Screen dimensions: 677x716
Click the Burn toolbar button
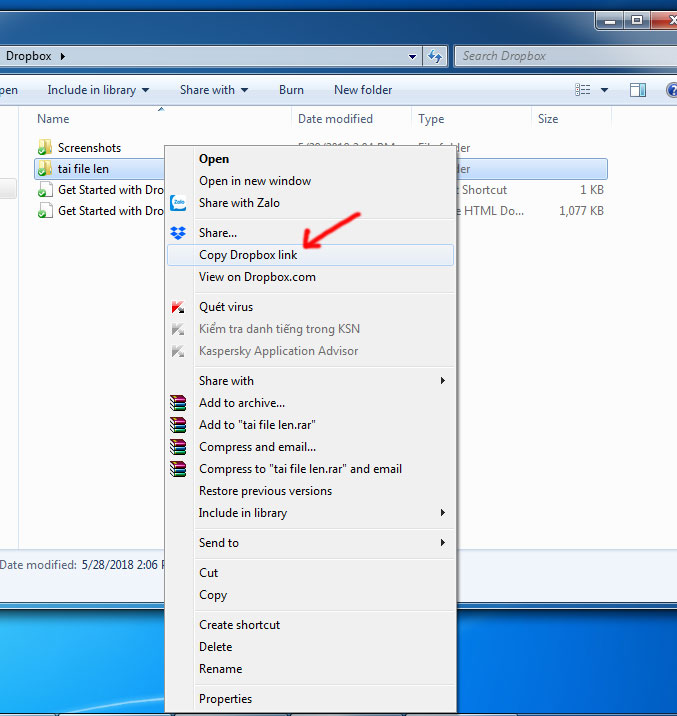[x=291, y=90]
